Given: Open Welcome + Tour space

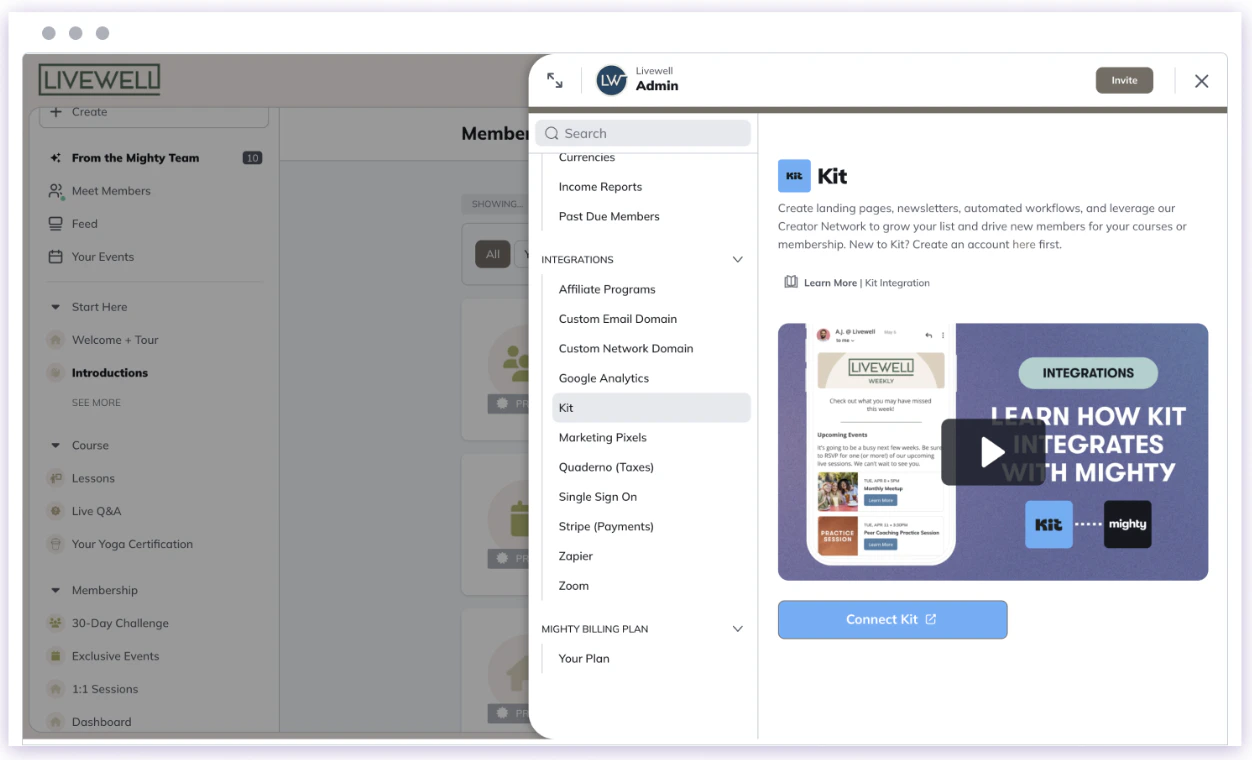Looking at the screenshot, I should (115, 340).
